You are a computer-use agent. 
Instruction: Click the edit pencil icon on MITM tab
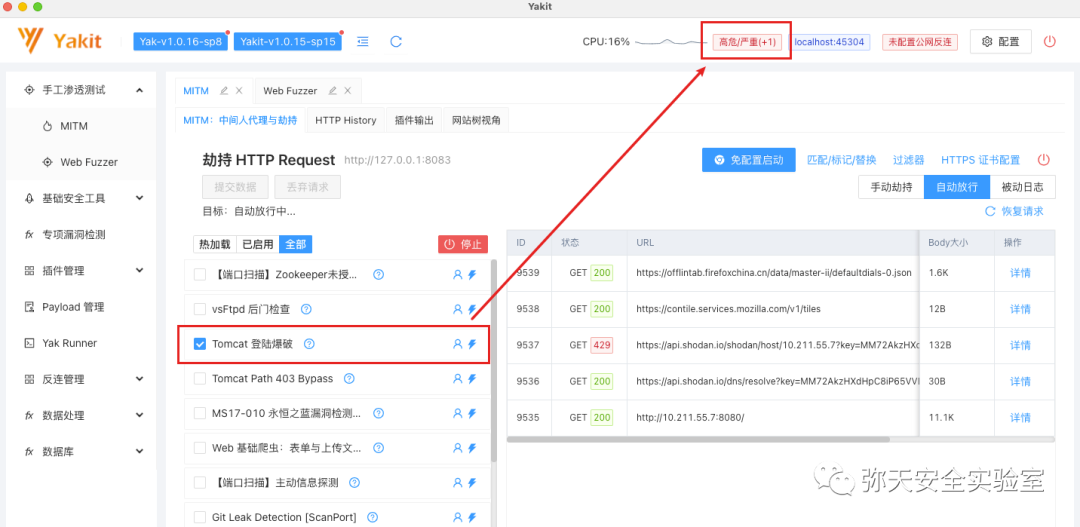pos(224,90)
